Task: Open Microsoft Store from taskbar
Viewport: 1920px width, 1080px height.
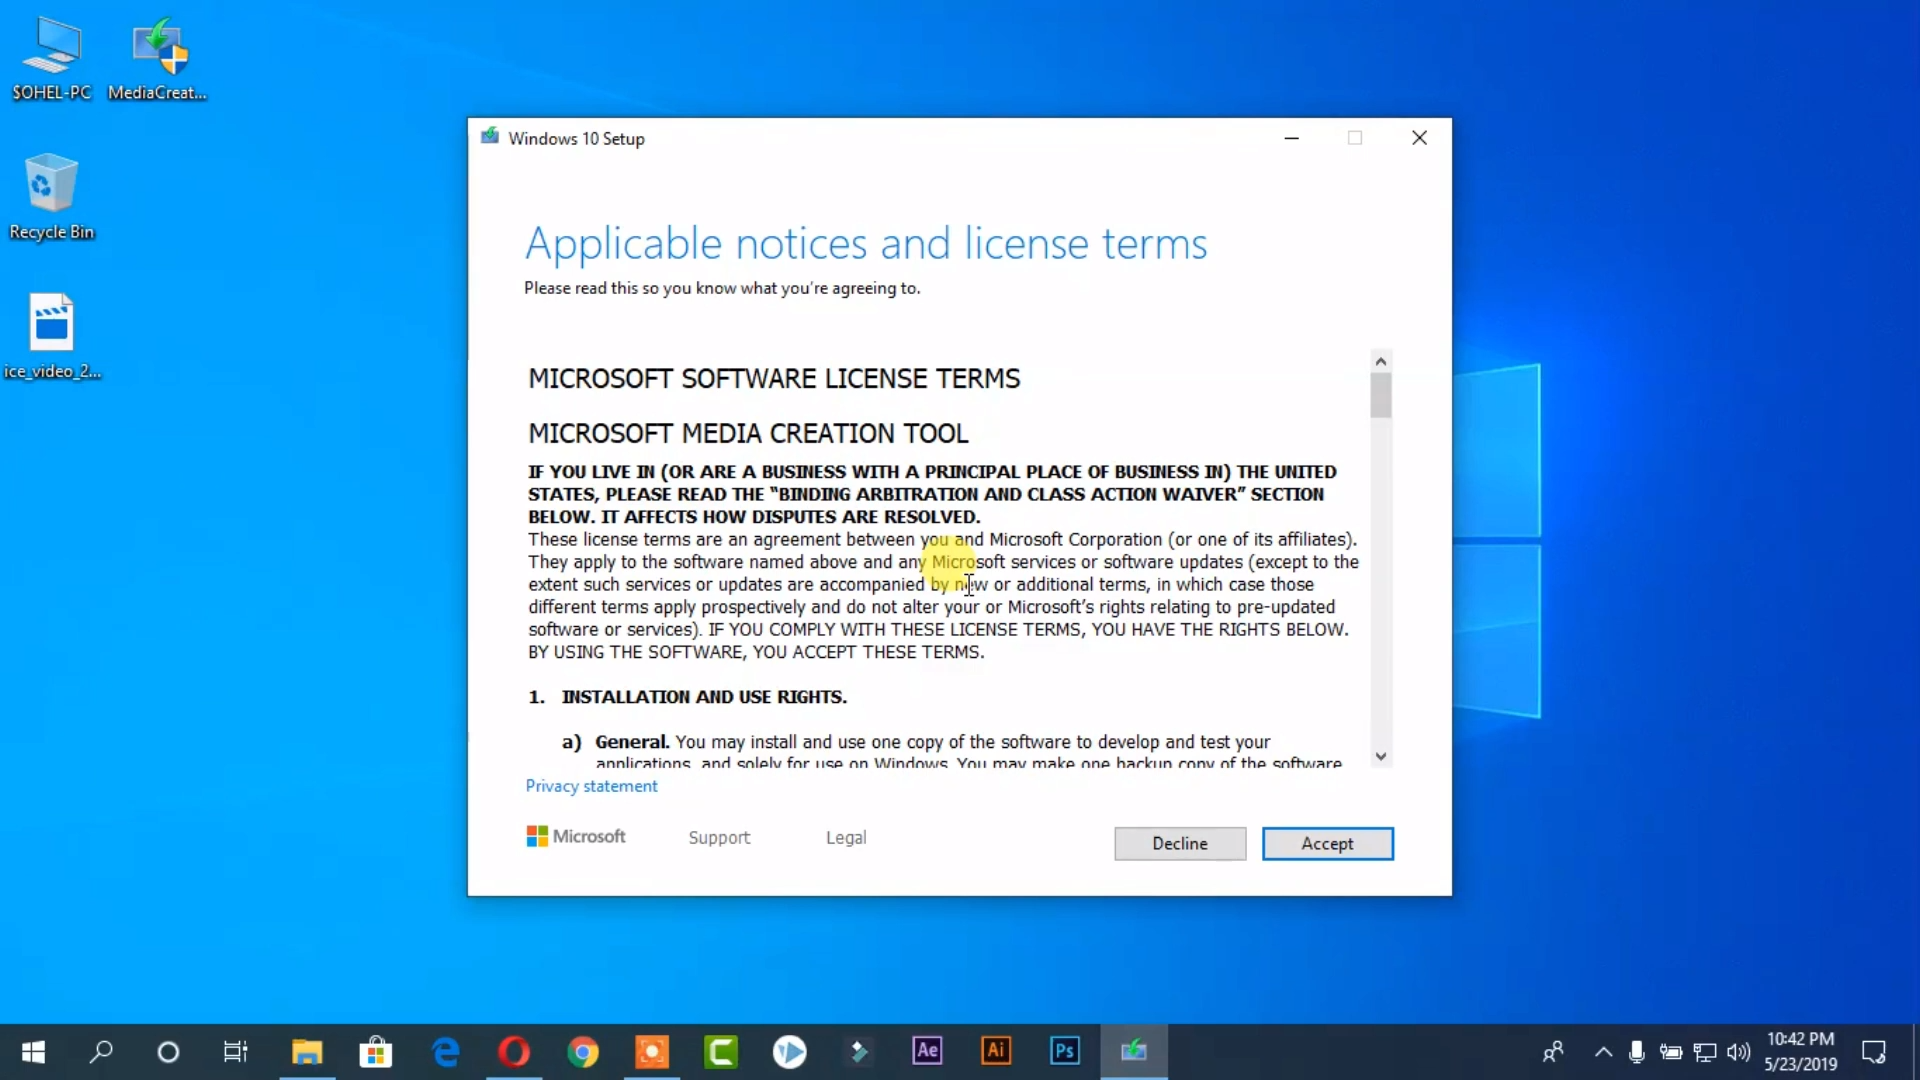Action: coord(376,1051)
